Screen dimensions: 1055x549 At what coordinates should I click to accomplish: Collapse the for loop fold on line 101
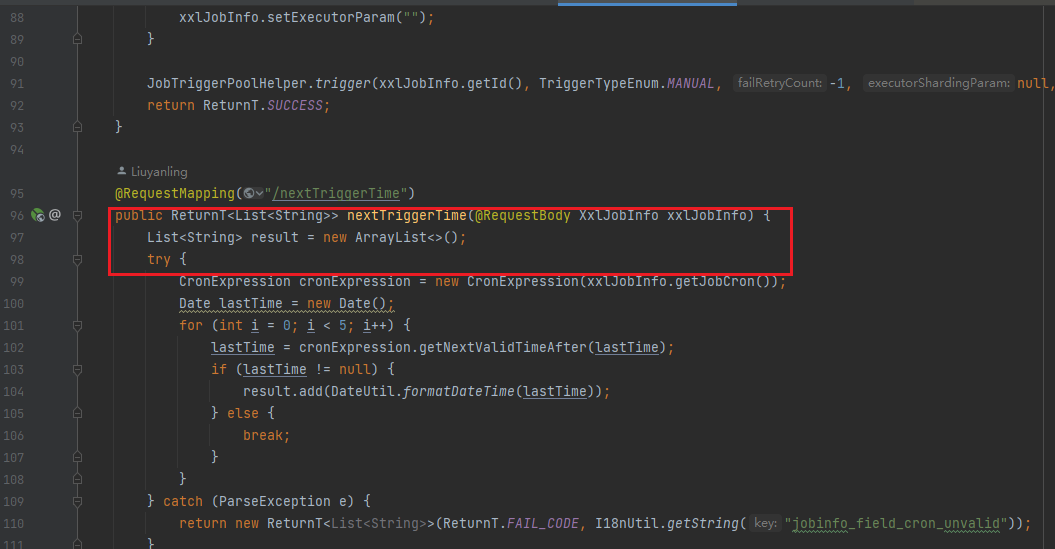77,326
